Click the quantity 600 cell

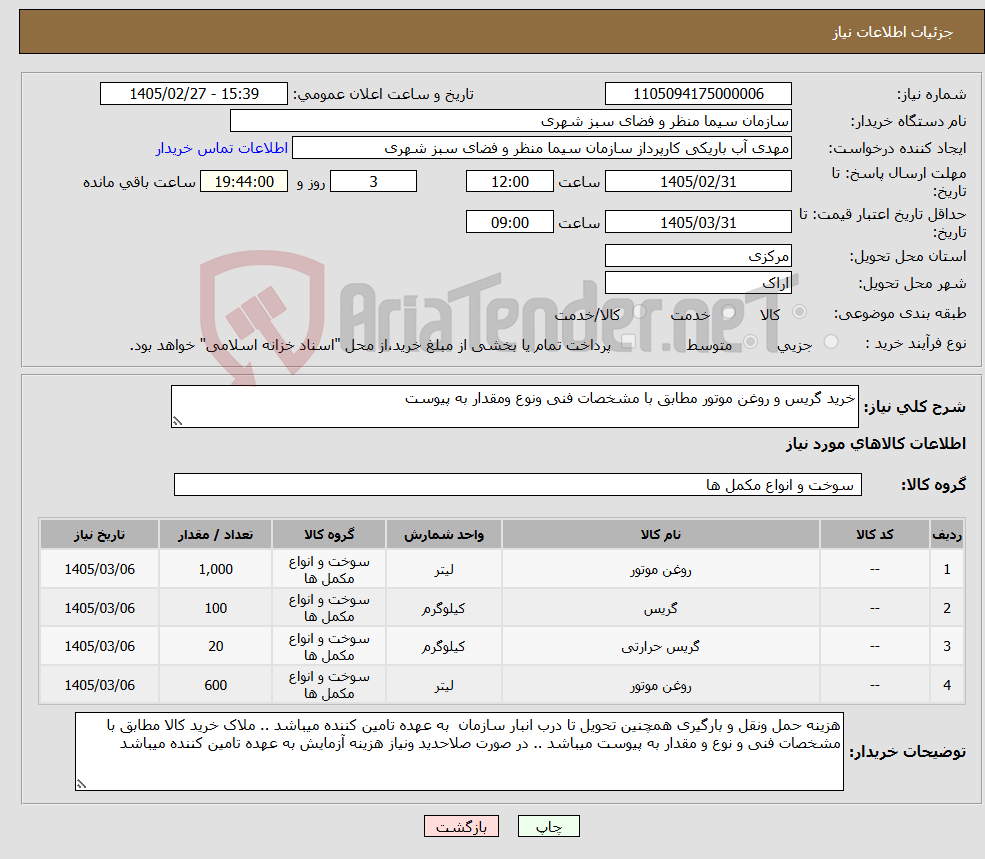click(215, 685)
